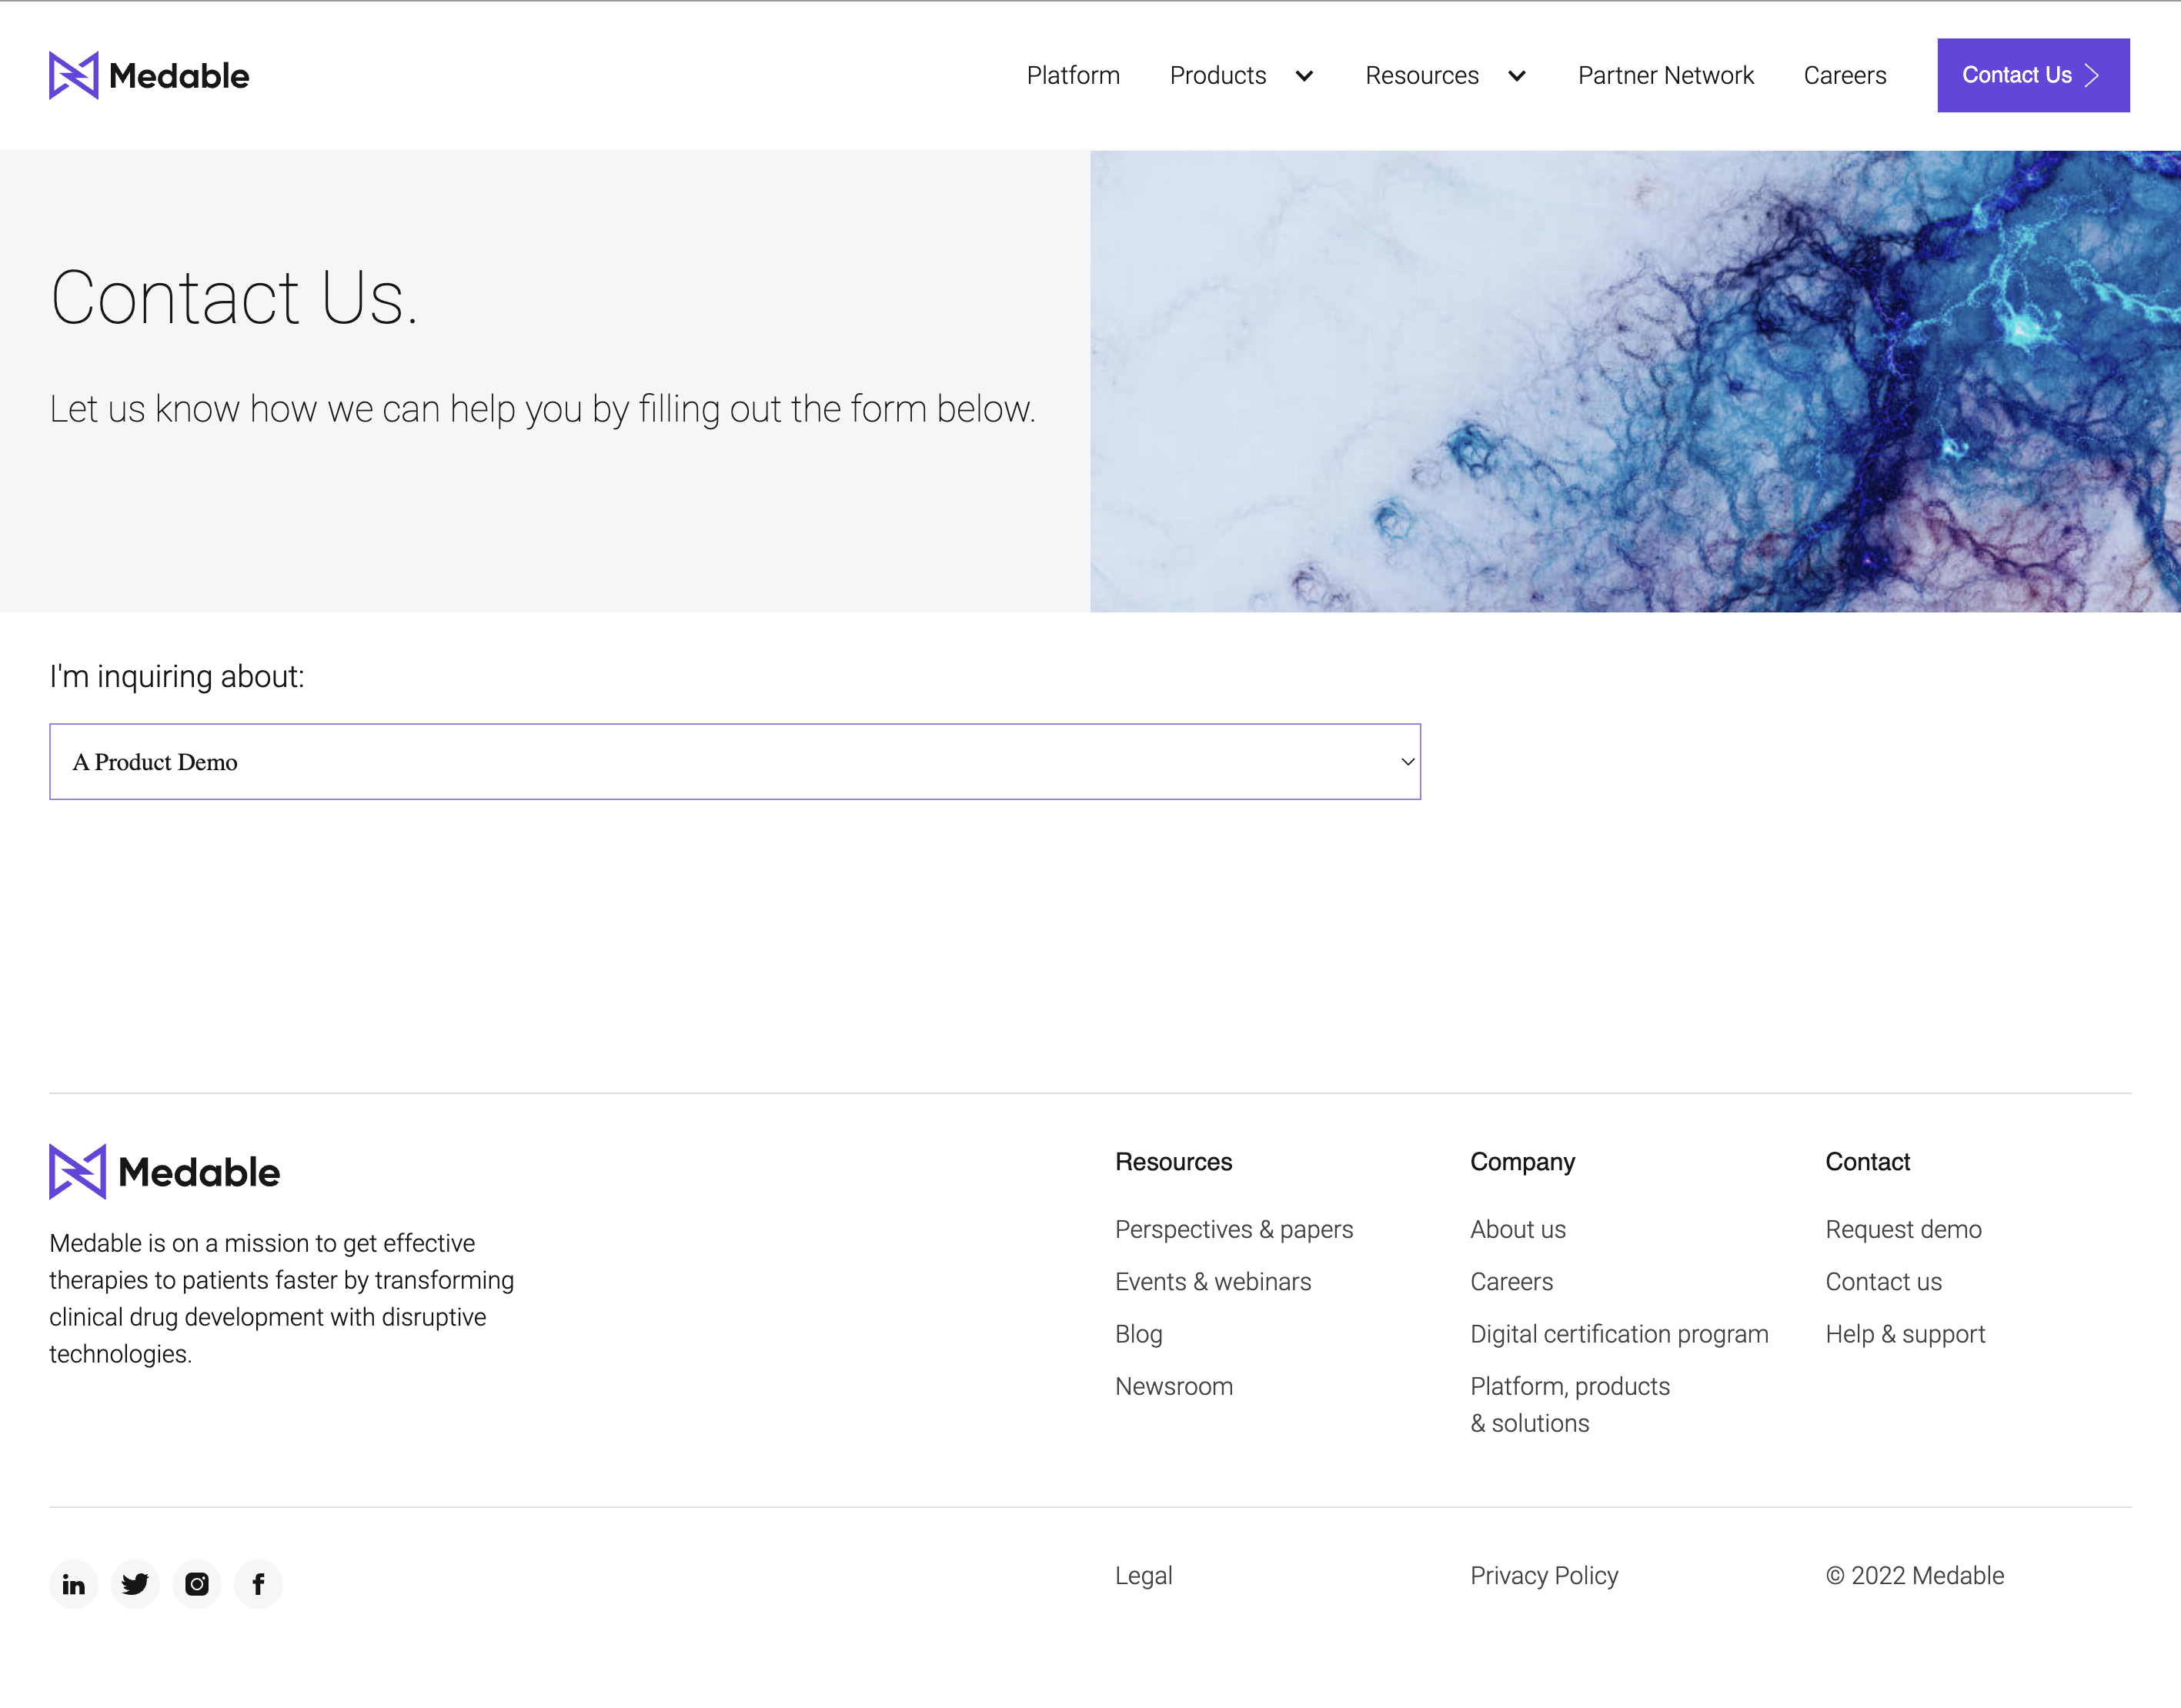Viewport: 2181px width, 1708px height.
Task: Expand the Resources menu chevron
Action: pos(1516,76)
